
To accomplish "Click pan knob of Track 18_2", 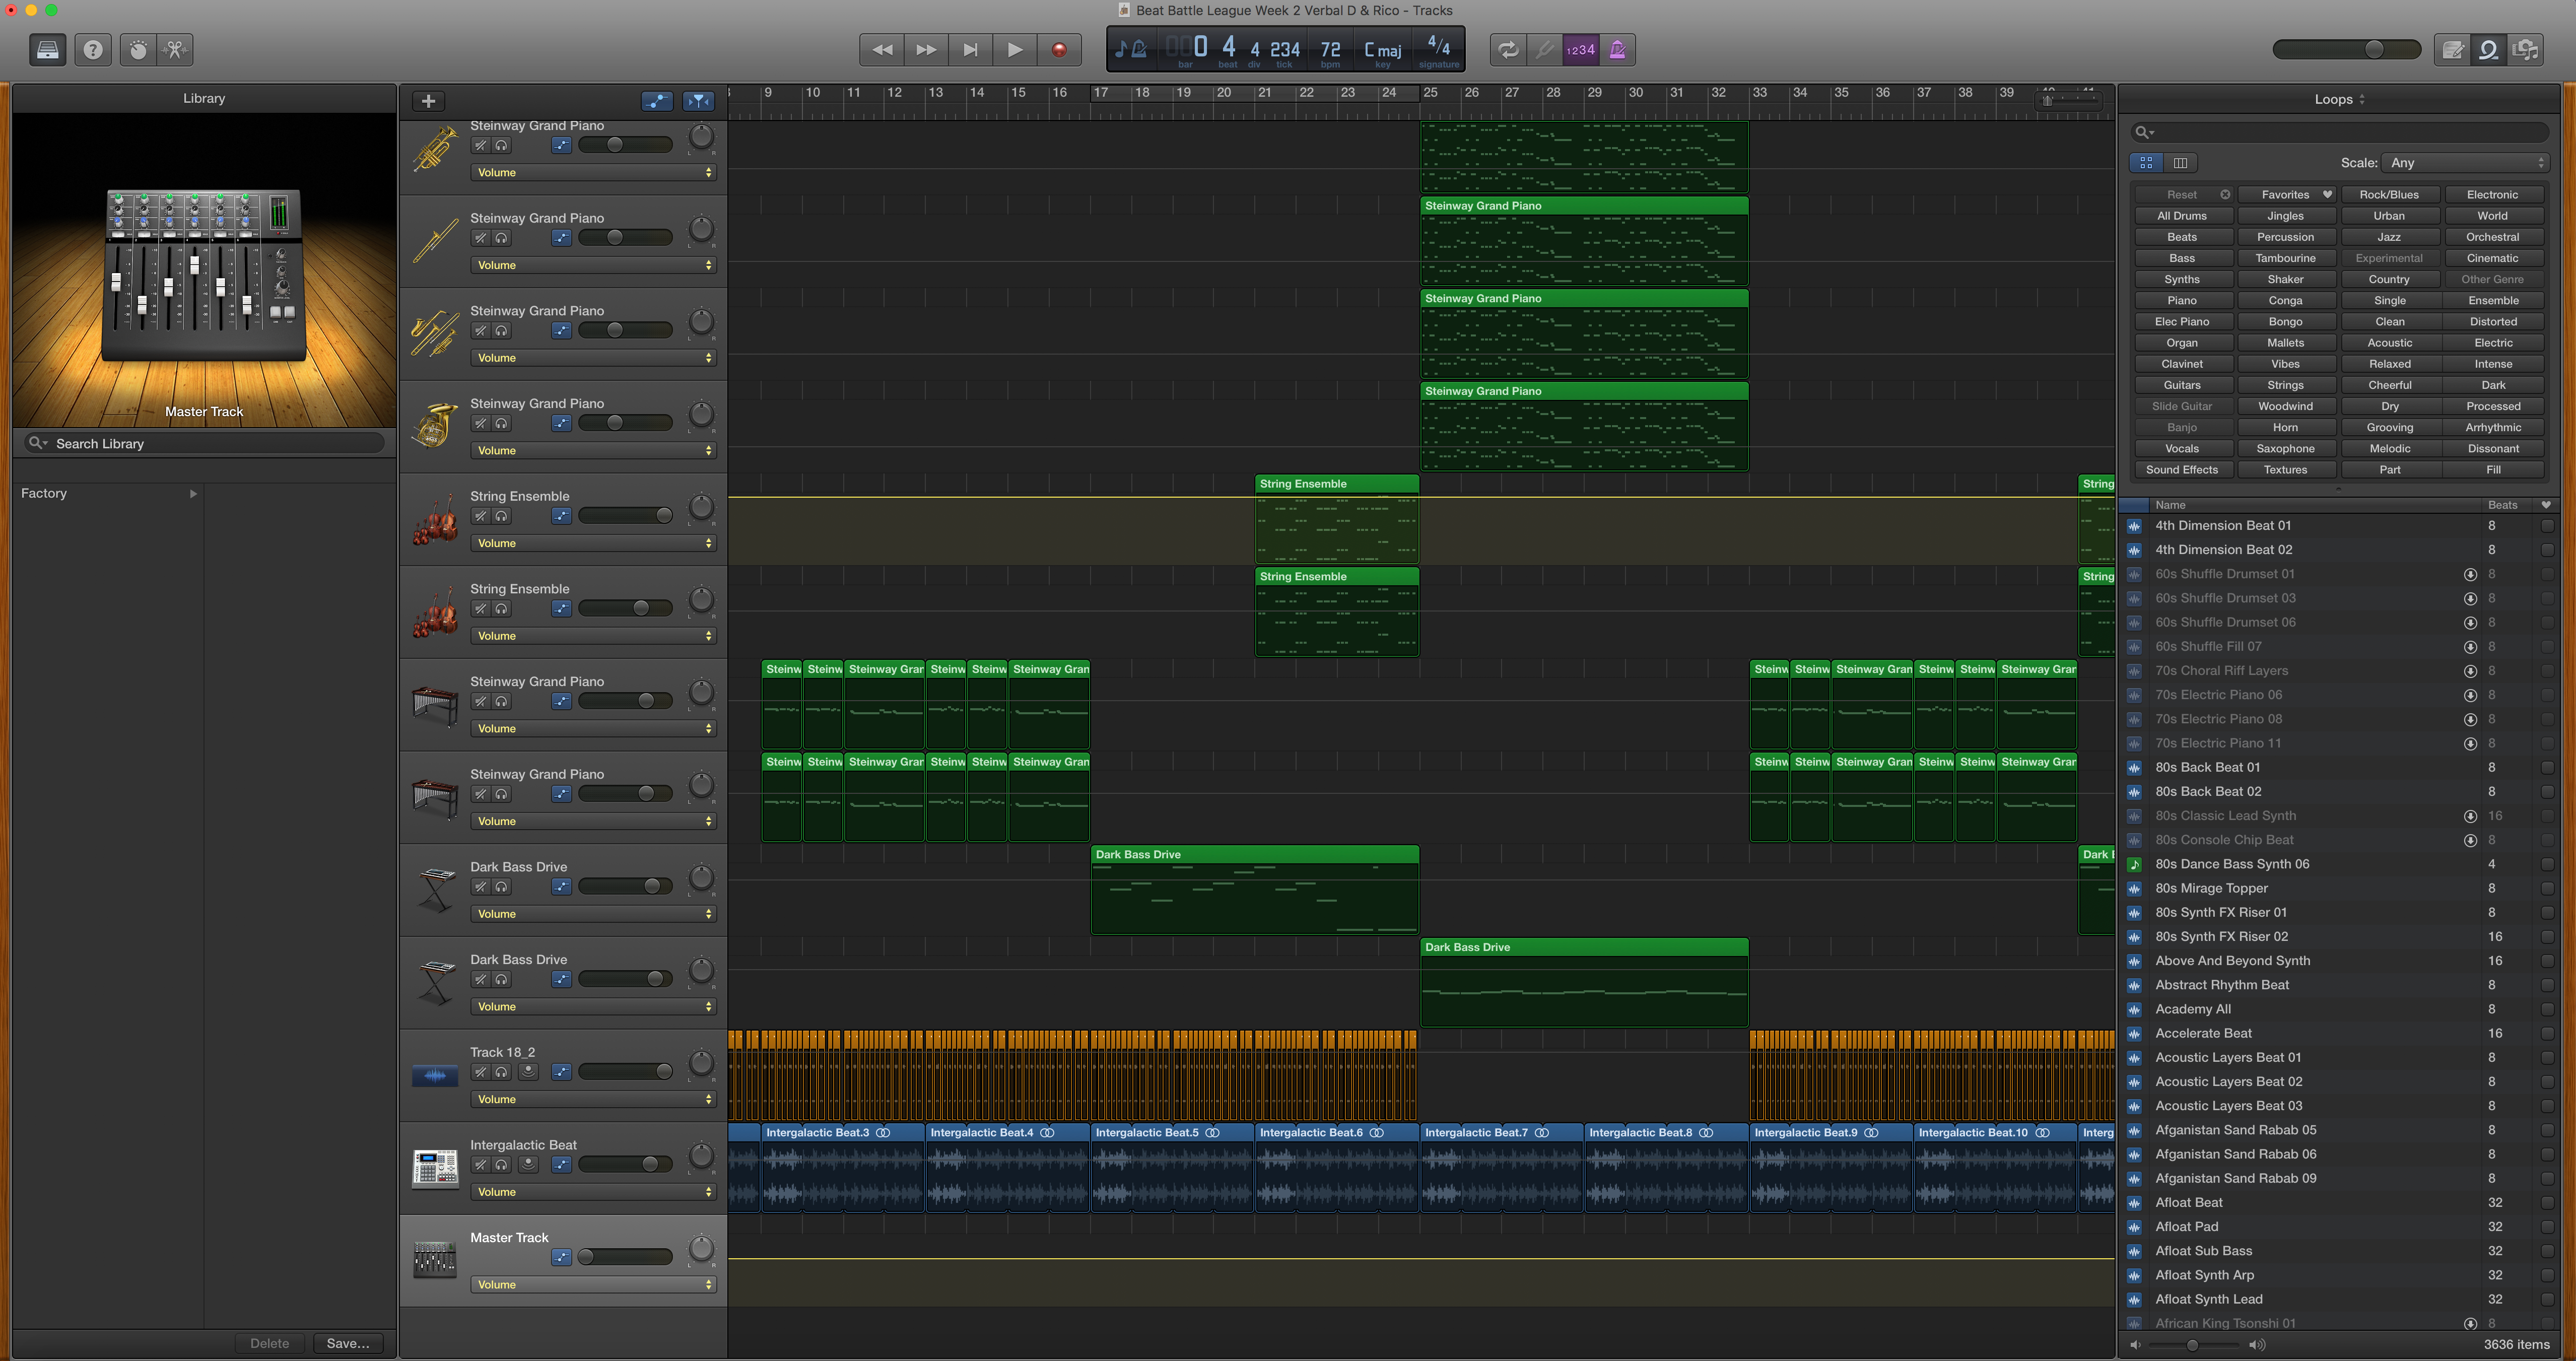I will (x=702, y=1064).
